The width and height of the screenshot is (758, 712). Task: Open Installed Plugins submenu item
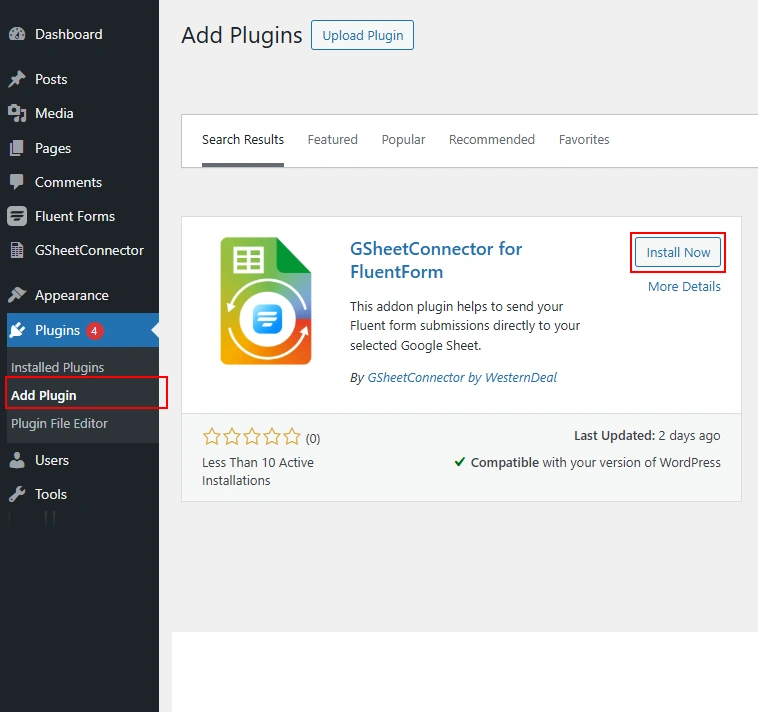click(57, 367)
